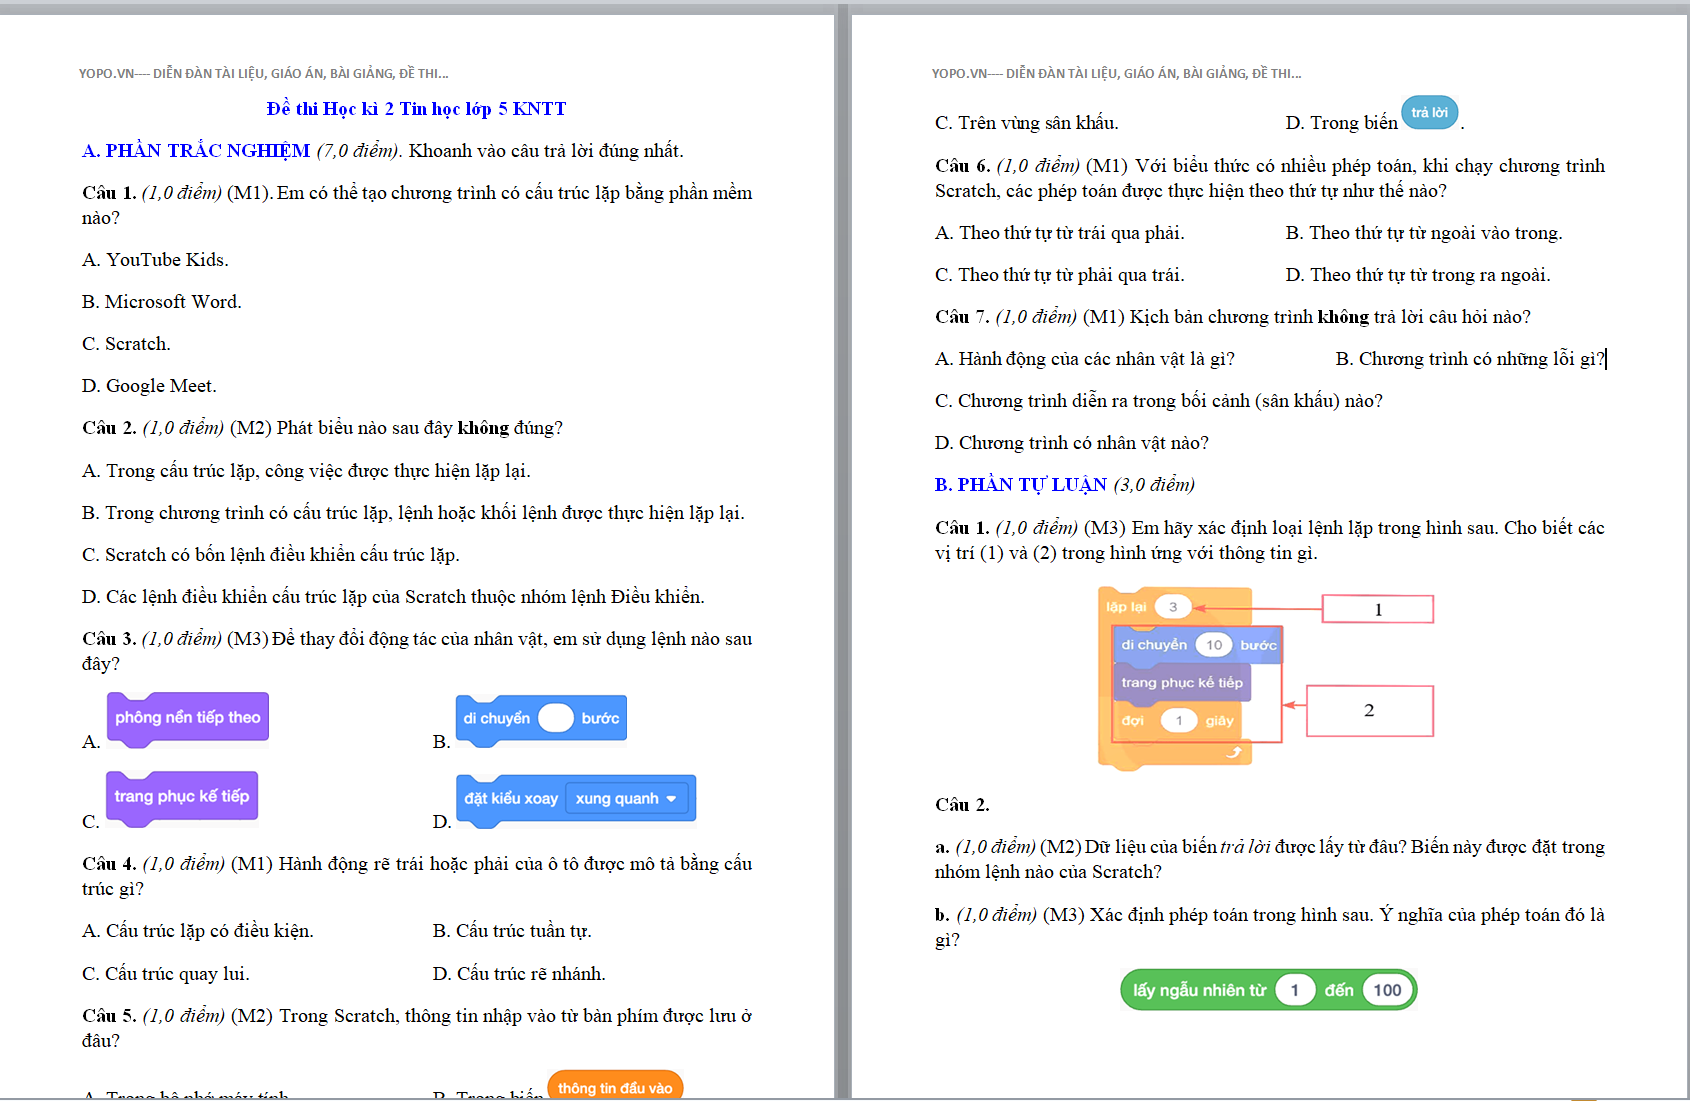
Task: Click answer option 'C. Scratch.' in question 1
Action: [x=126, y=344]
